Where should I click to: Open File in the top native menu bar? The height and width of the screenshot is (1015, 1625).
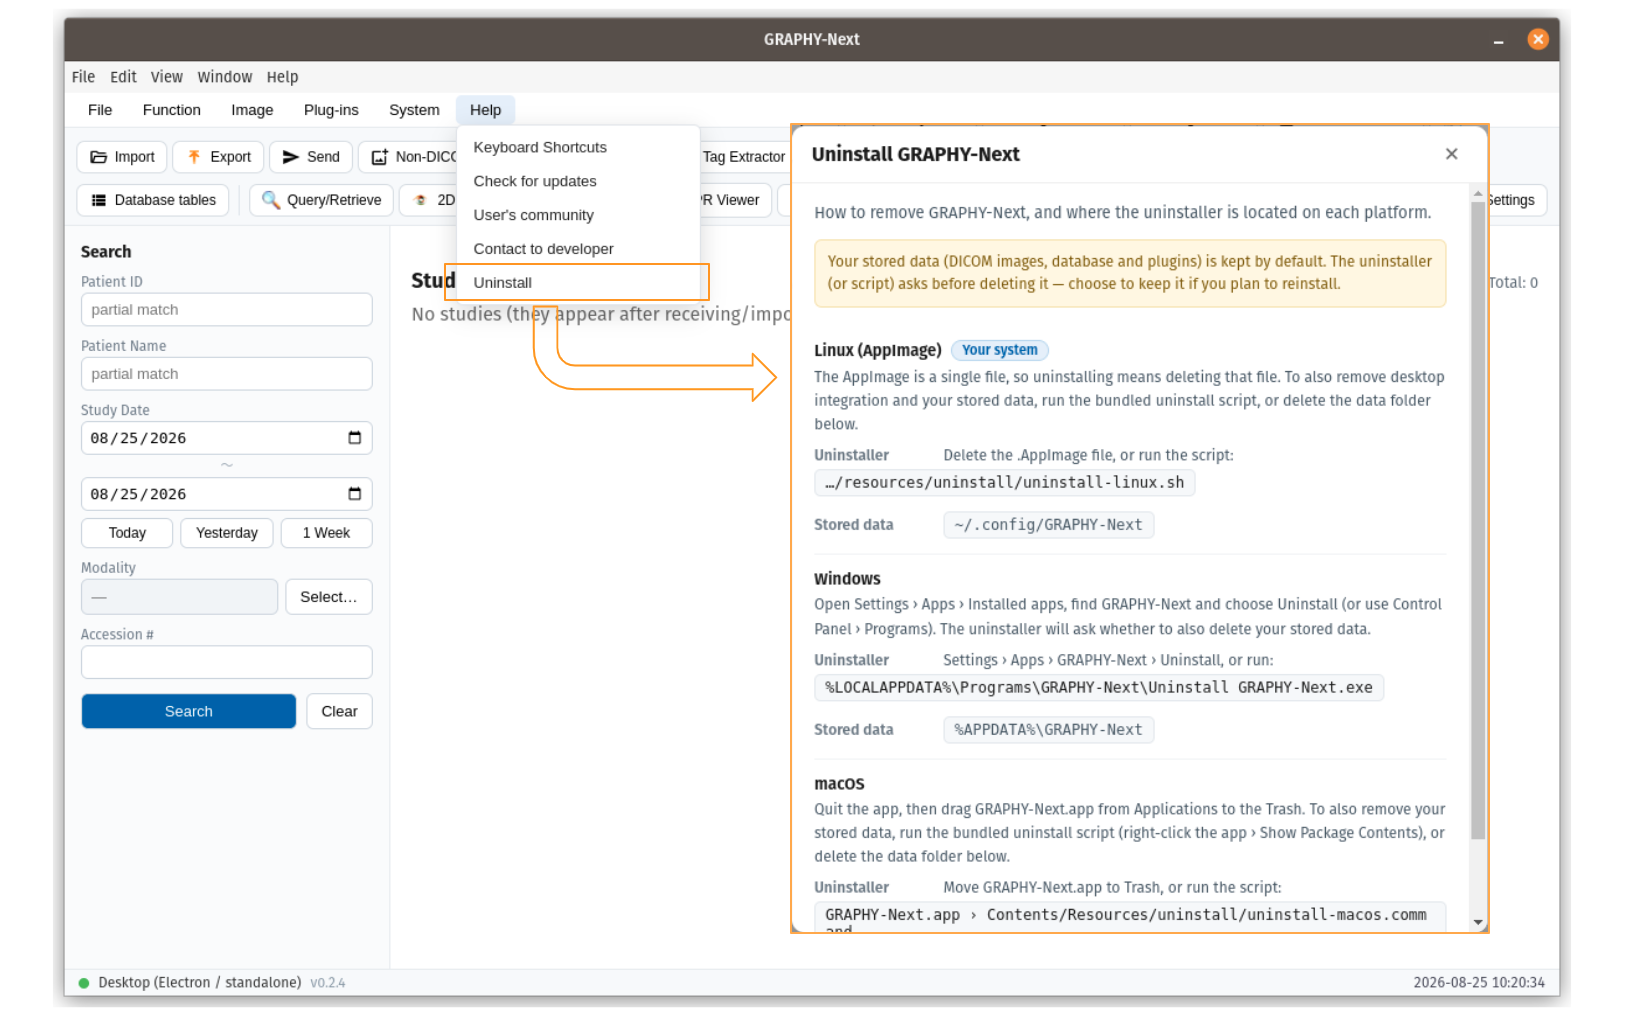pos(83,77)
